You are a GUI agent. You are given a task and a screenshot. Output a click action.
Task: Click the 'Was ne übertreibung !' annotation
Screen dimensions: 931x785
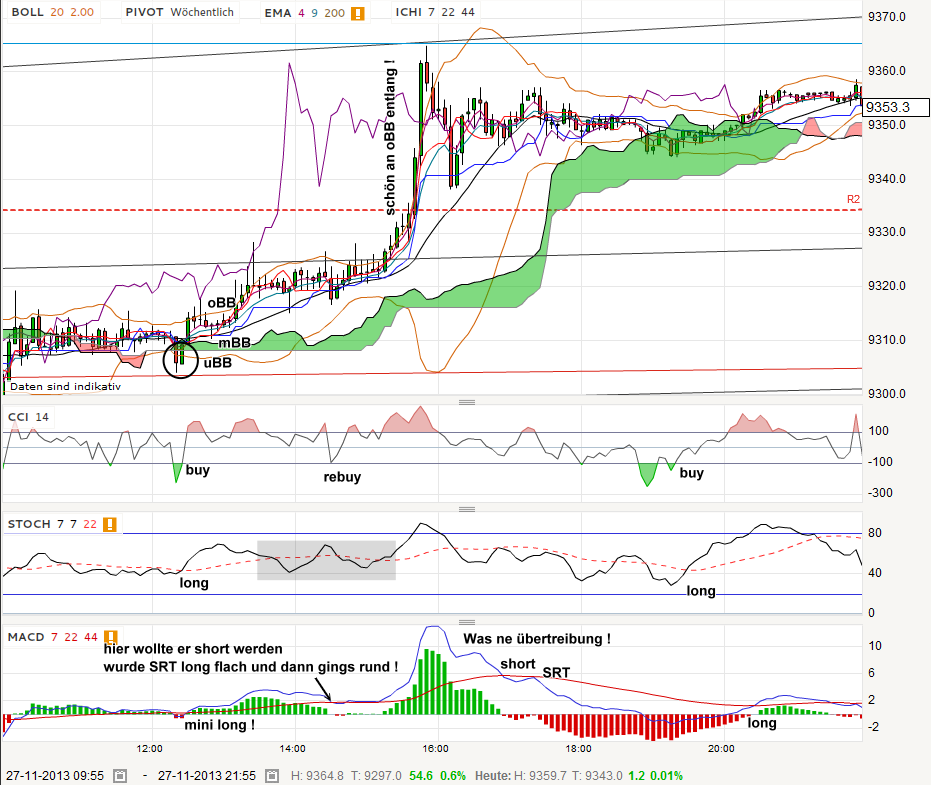tap(537, 639)
